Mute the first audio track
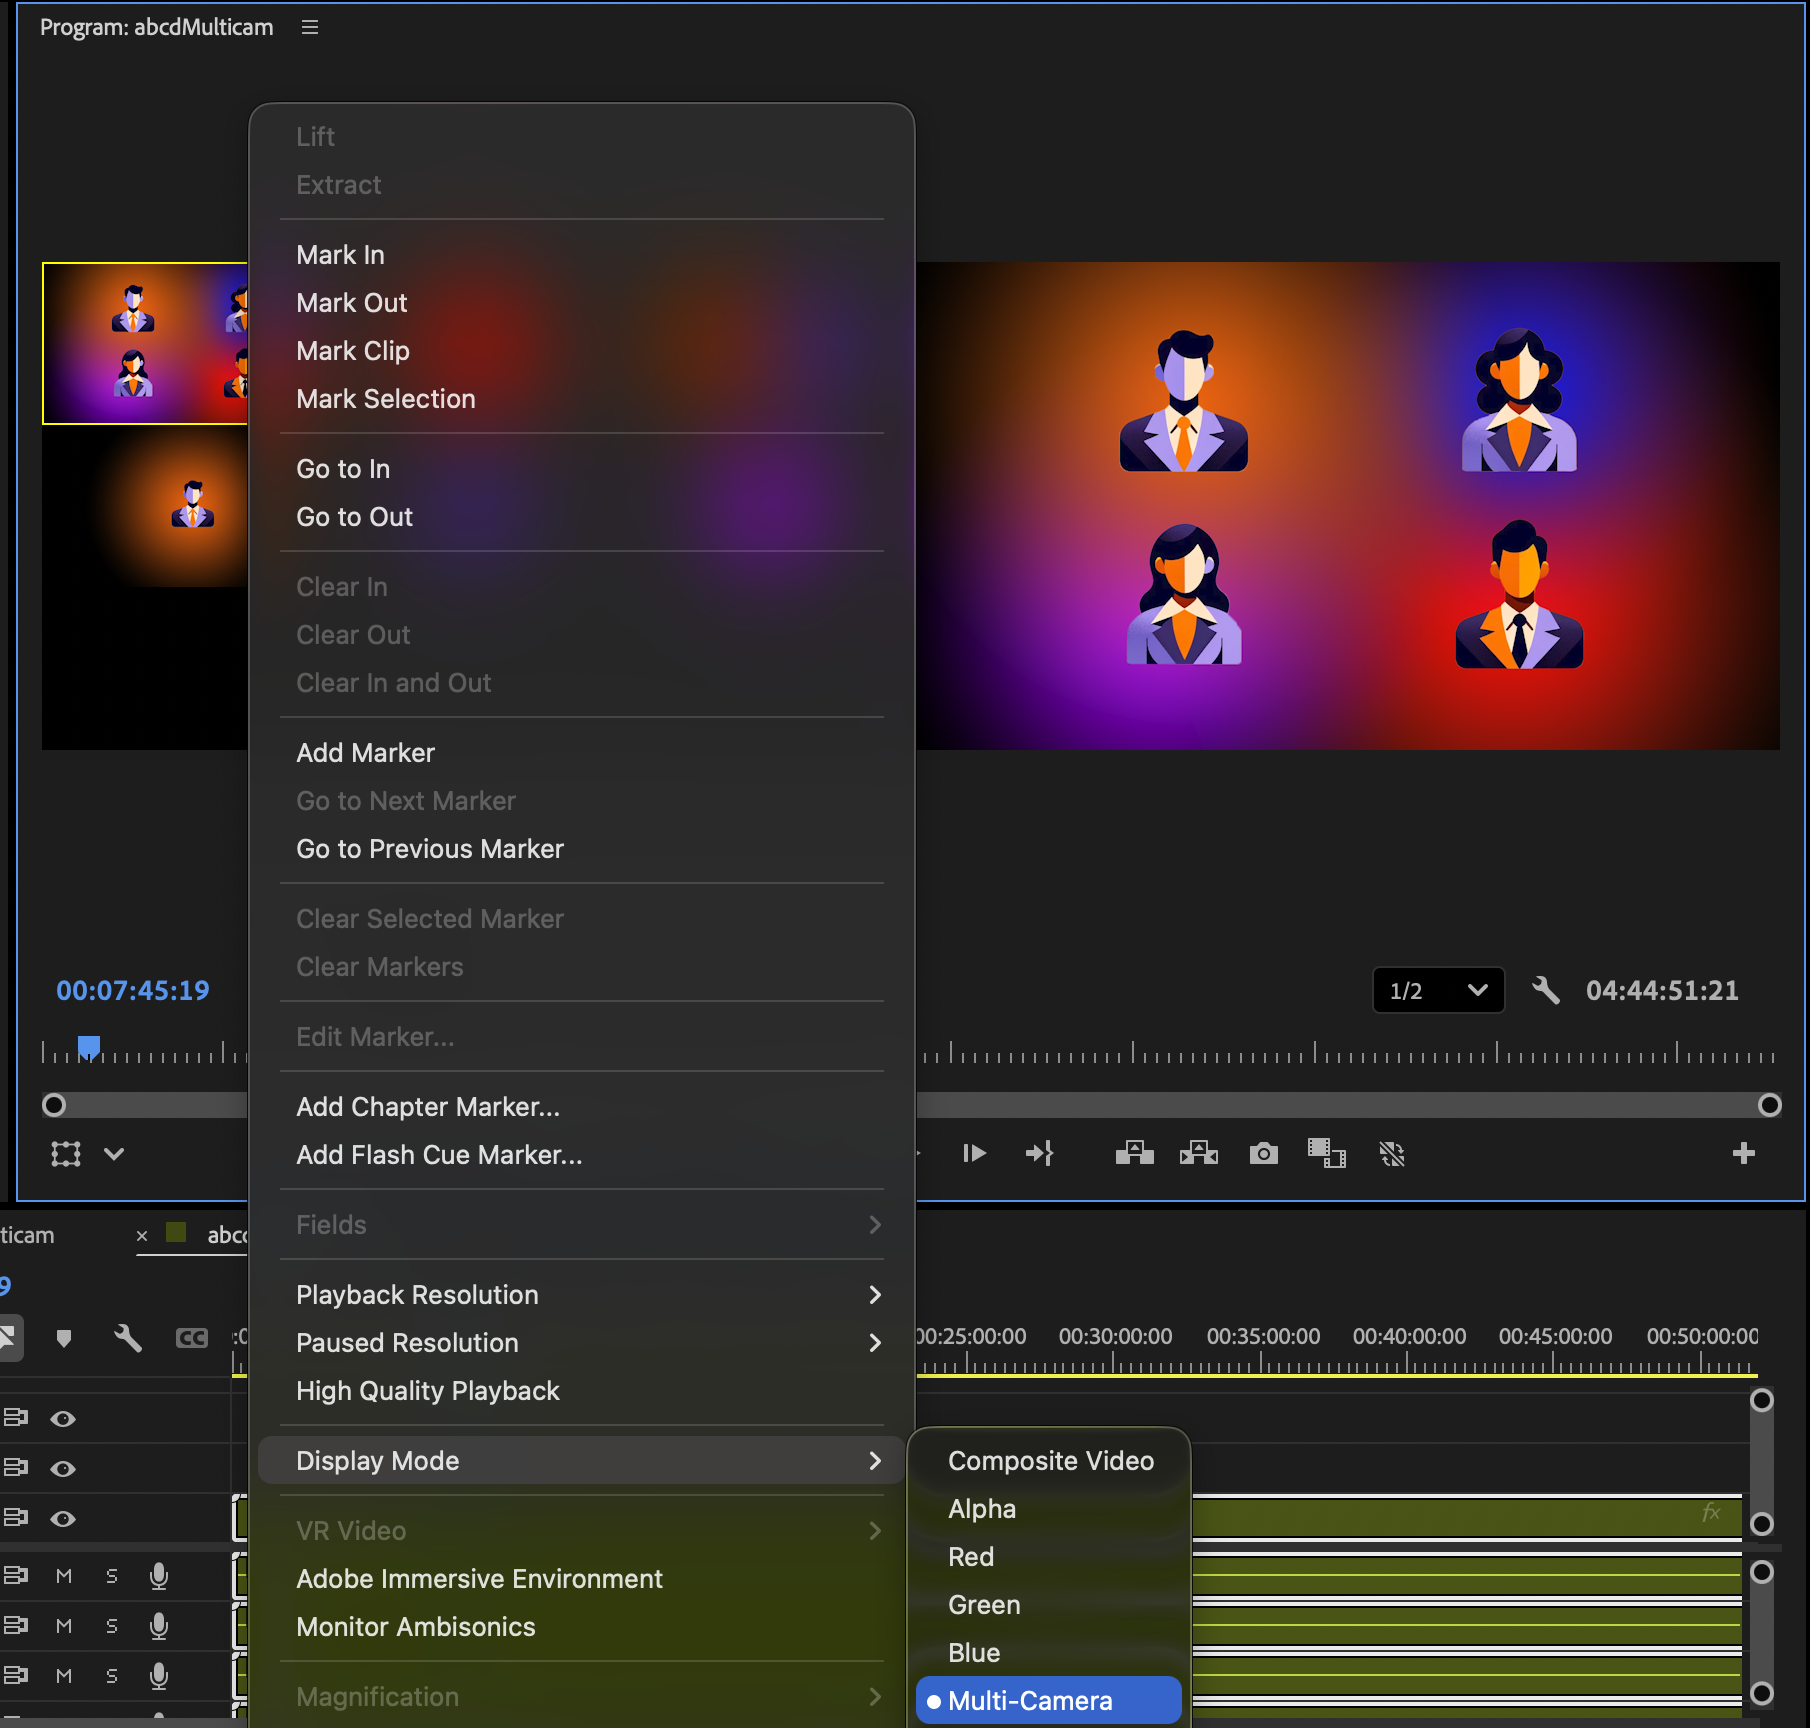The width and height of the screenshot is (1810, 1728). point(64,1575)
